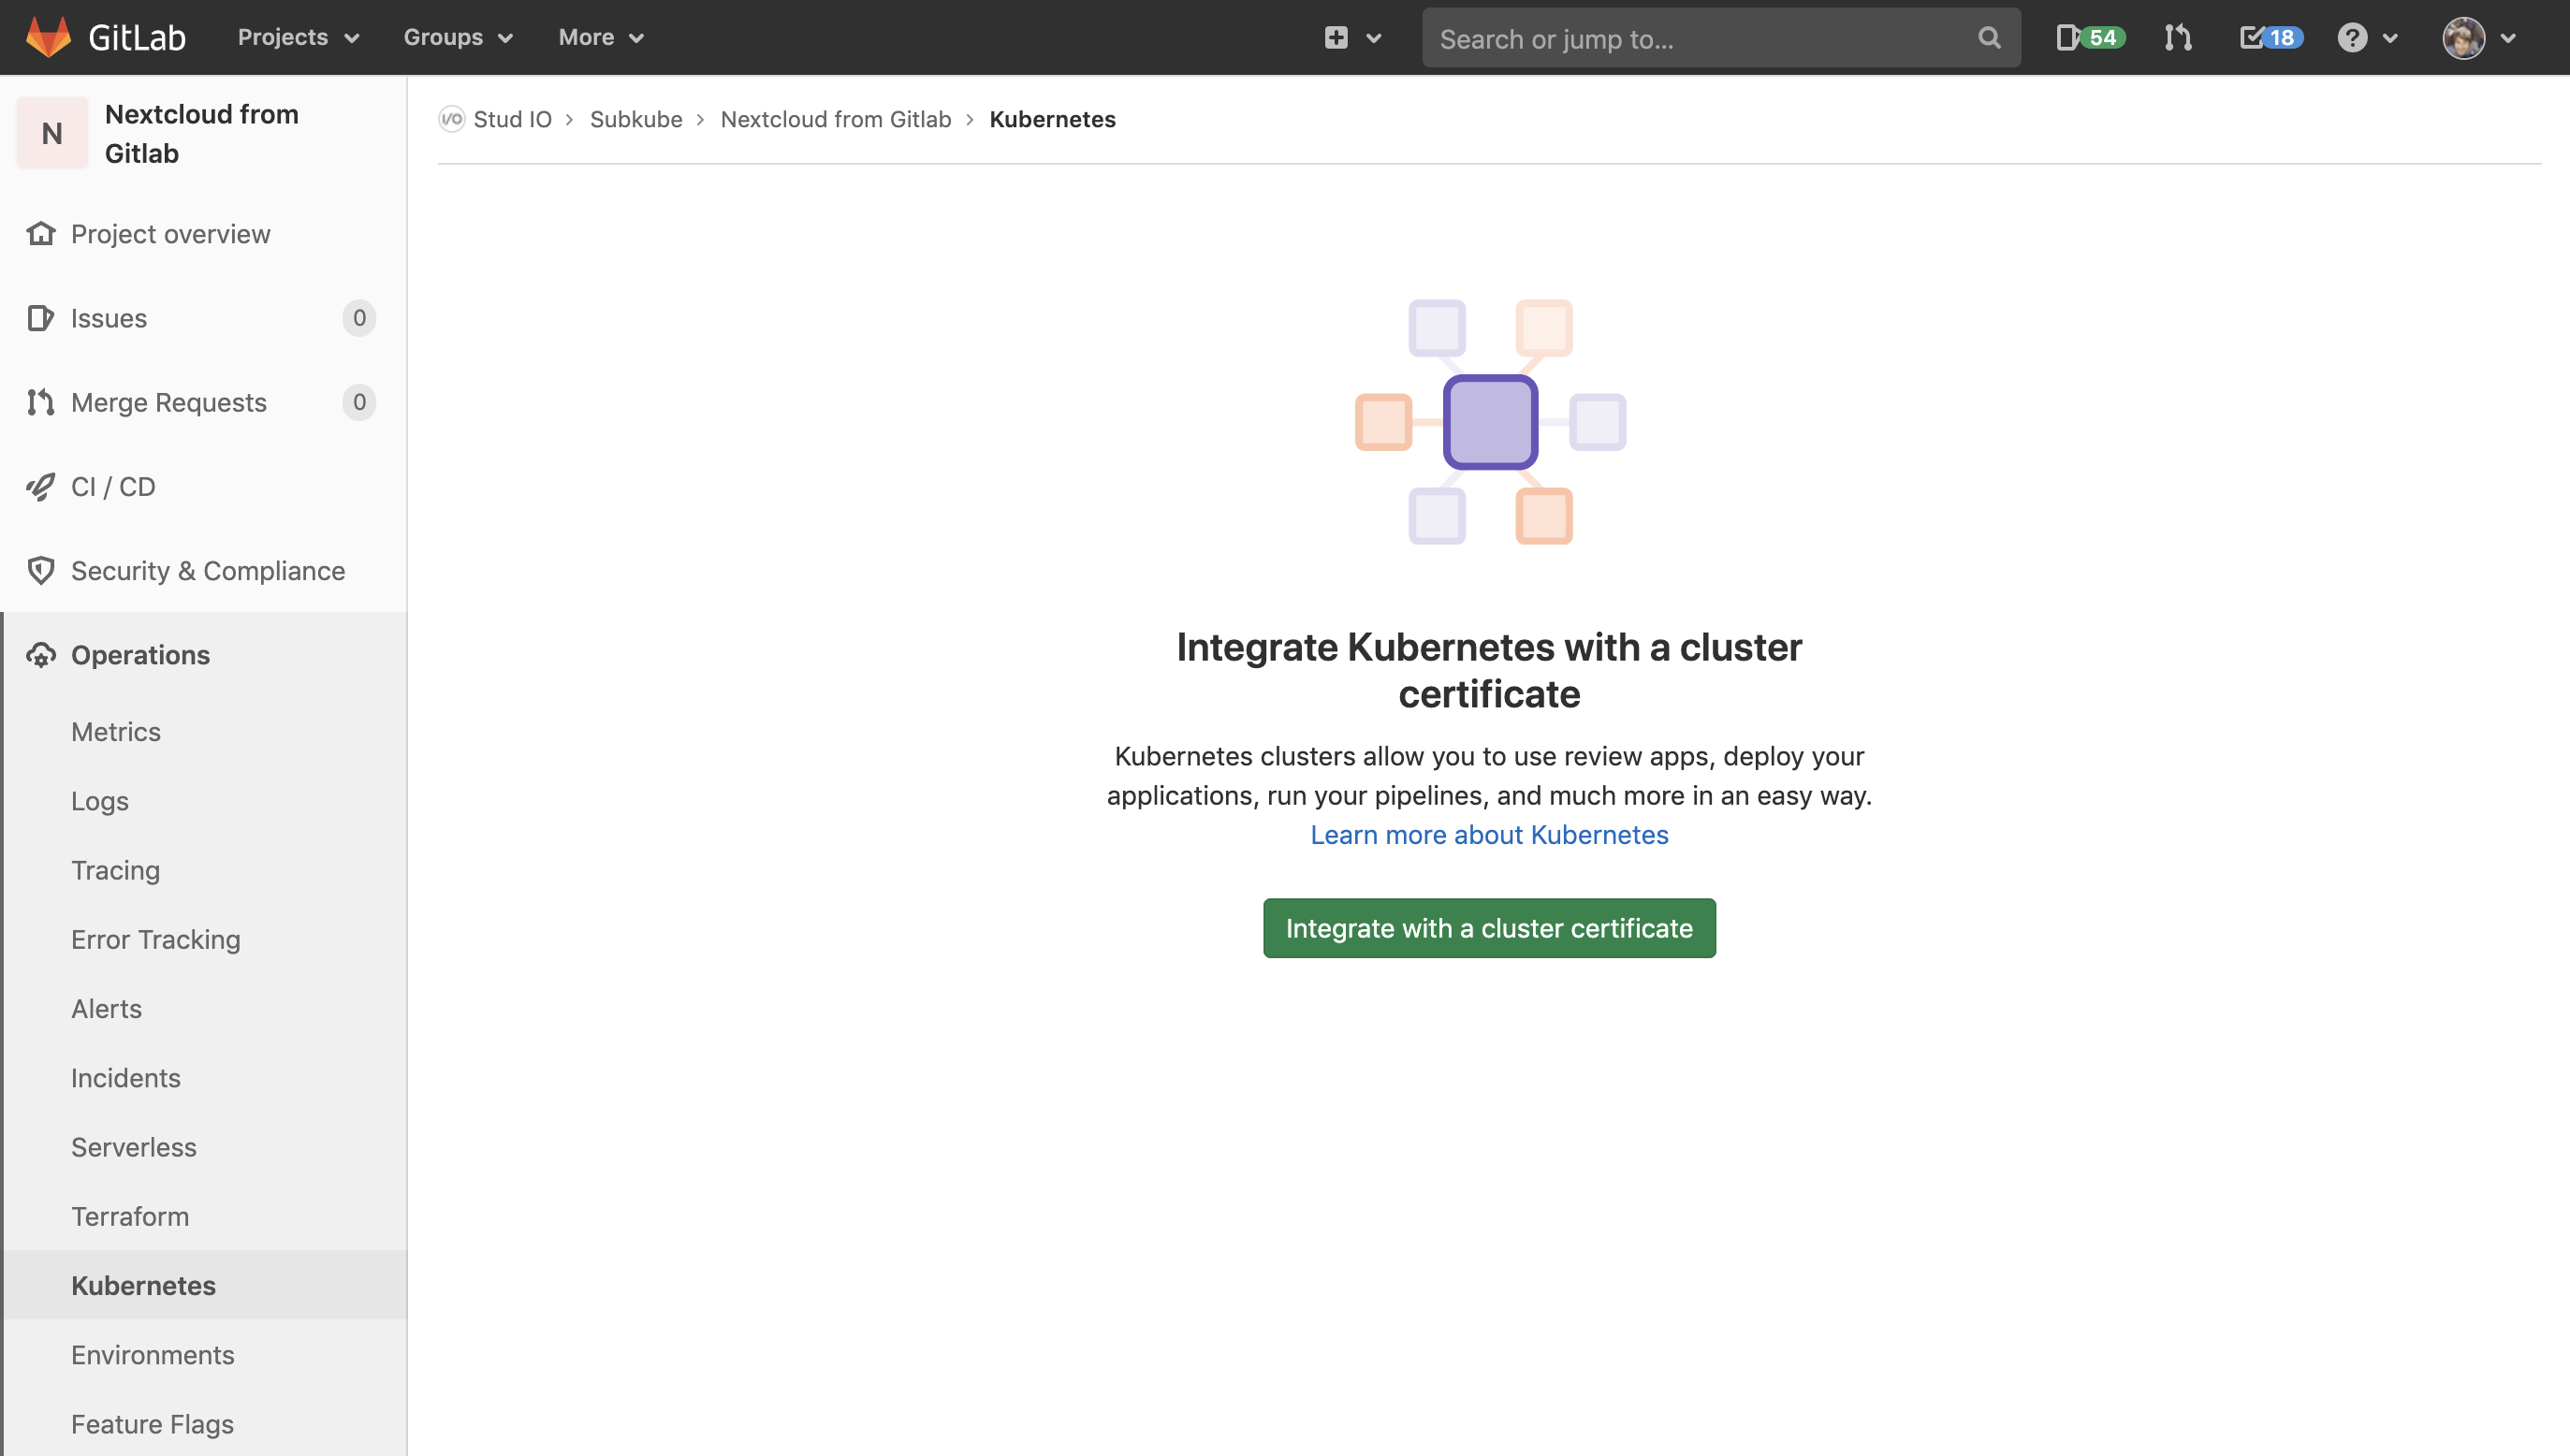Open the To-Do list showing 18

click(x=2271, y=38)
